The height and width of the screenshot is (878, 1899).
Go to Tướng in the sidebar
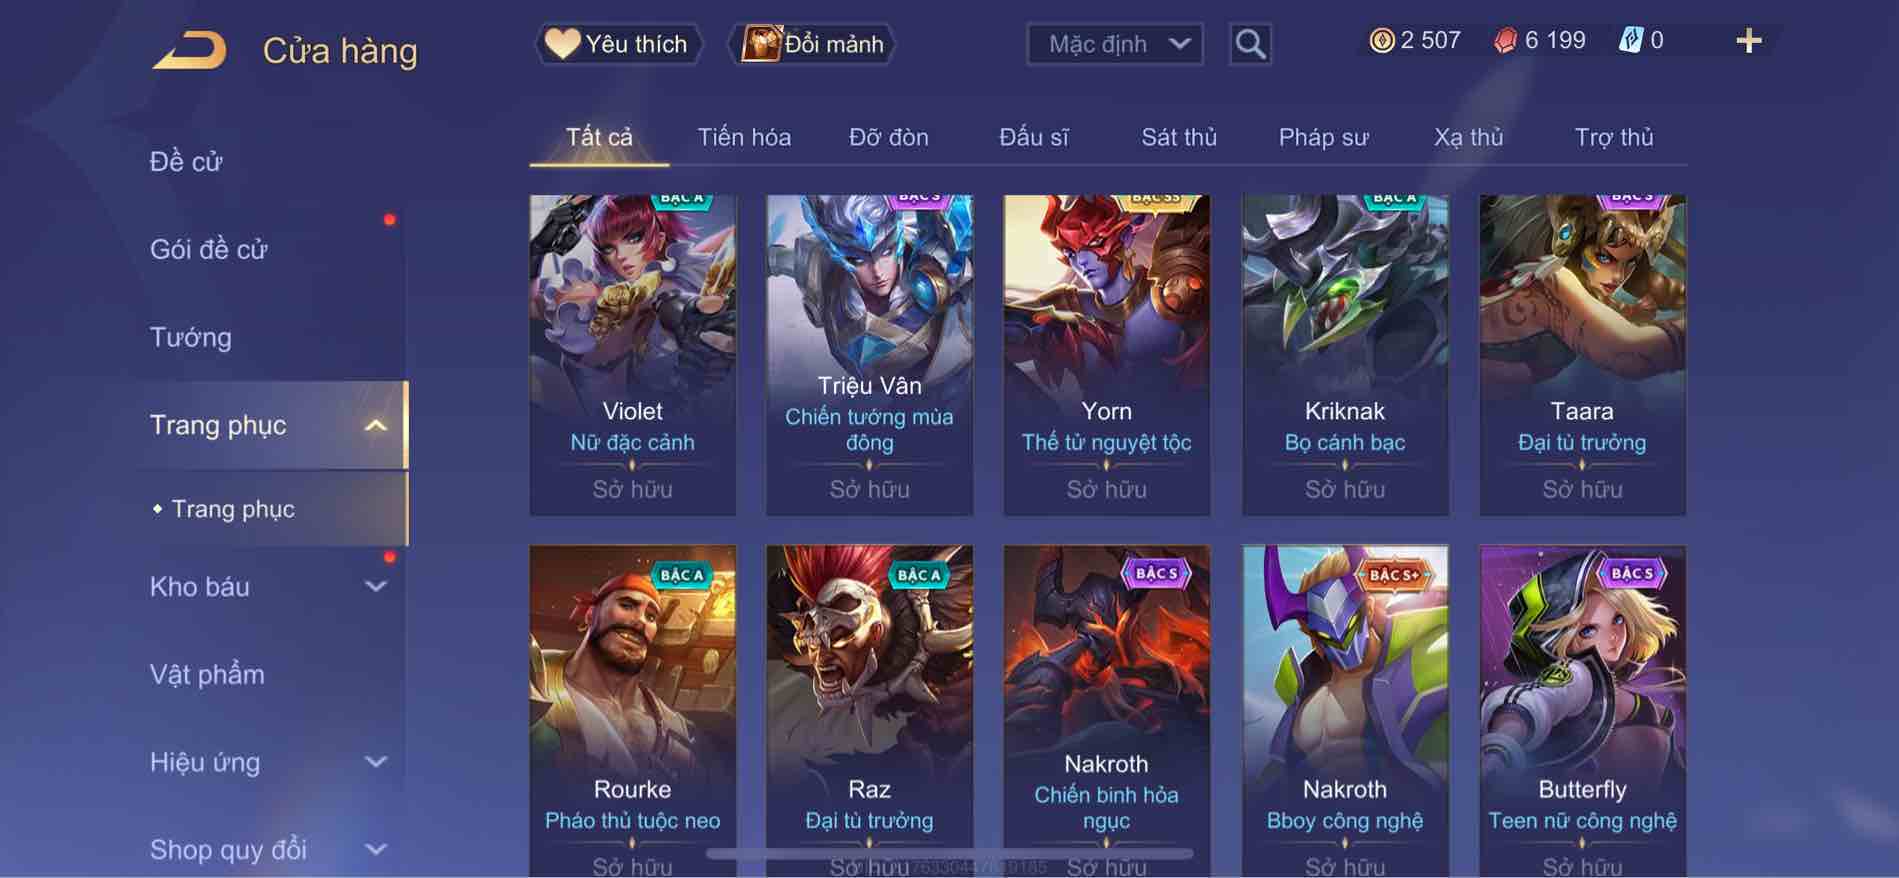[x=190, y=337]
